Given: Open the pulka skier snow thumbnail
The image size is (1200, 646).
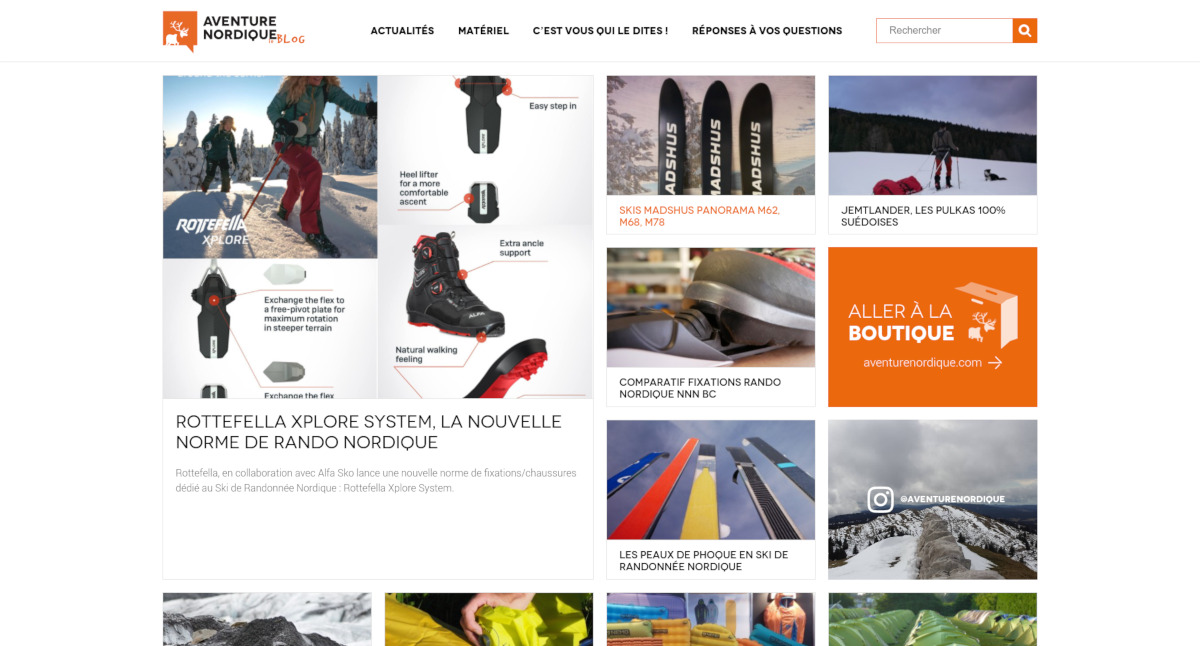Looking at the screenshot, I should pyautogui.click(x=932, y=135).
